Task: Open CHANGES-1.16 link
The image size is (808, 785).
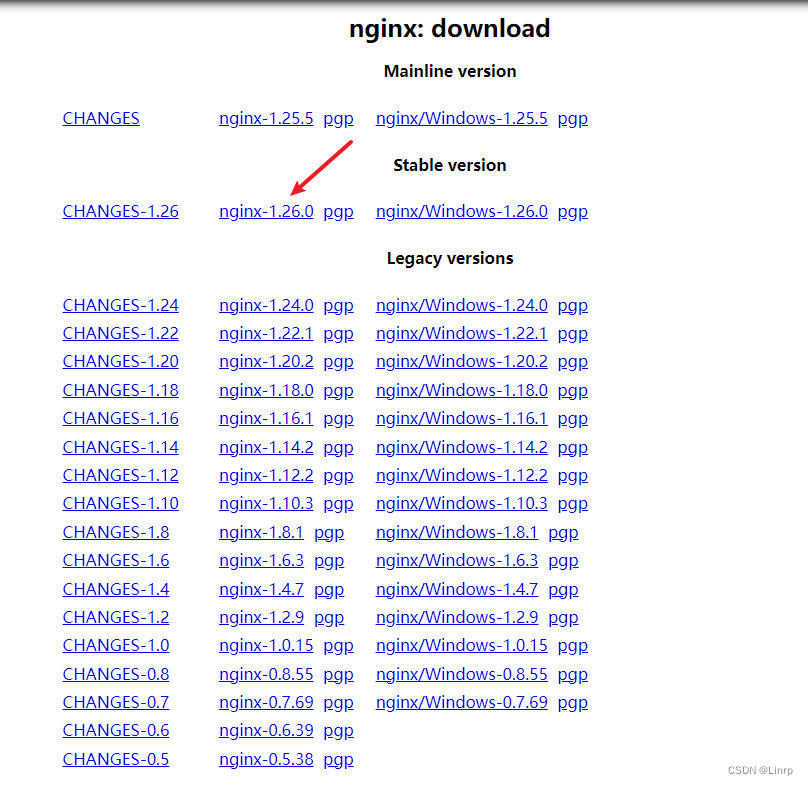Action: coord(121,418)
